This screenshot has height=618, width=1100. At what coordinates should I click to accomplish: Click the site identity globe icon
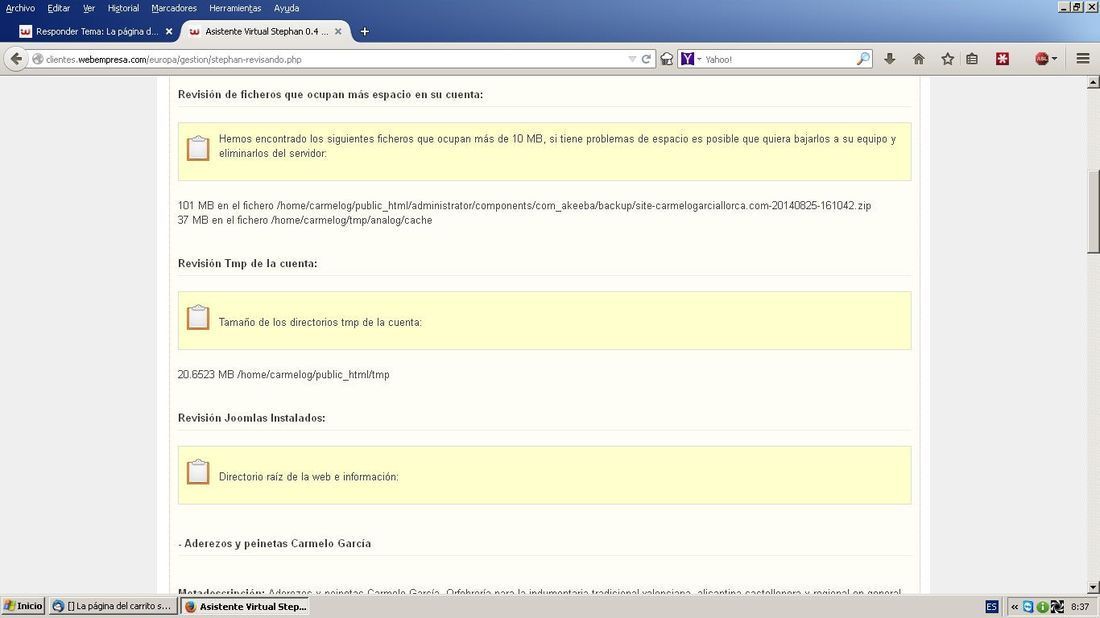pyautogui.click(x=38, y=60)
